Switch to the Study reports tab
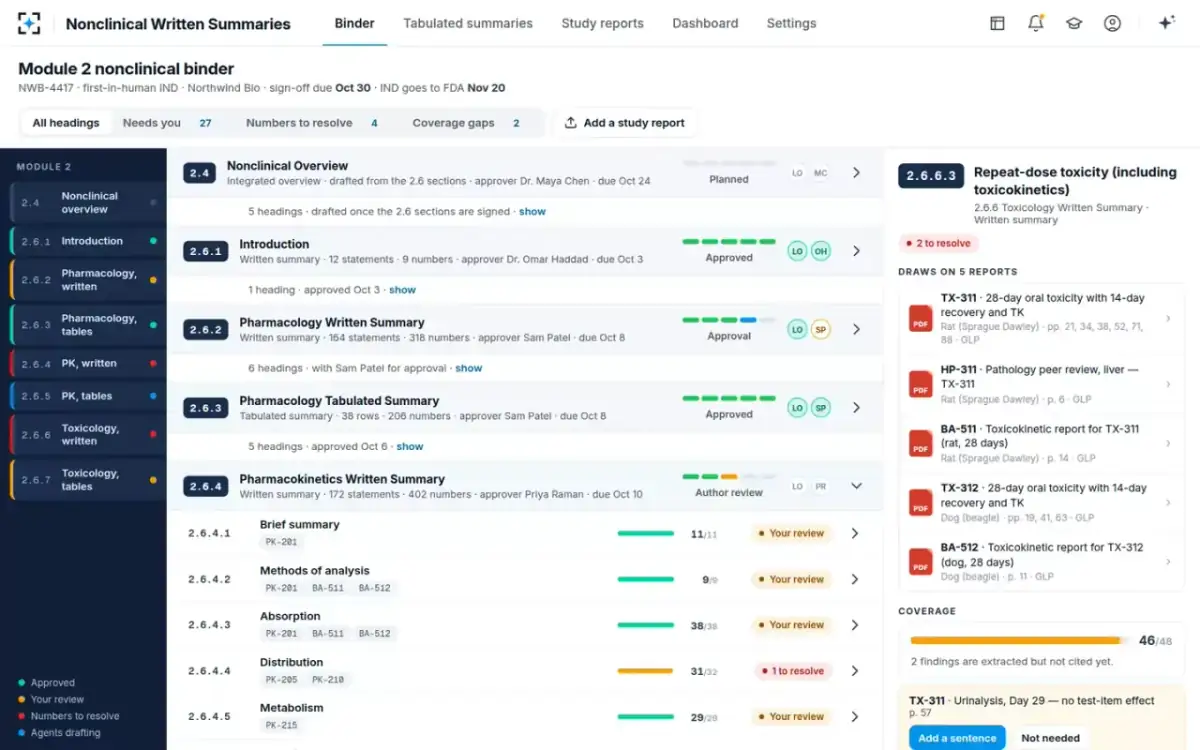This screenshot has height=750, width=1200. [602, 23]
